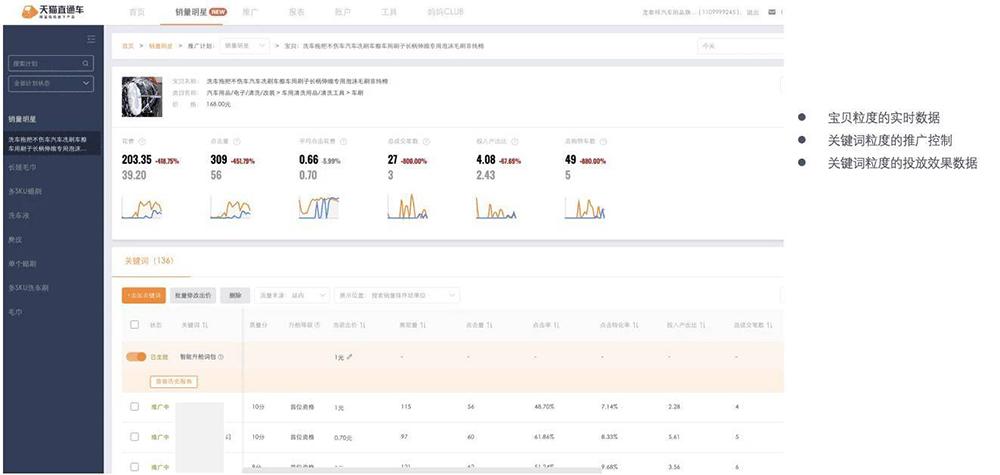Click the orange 添加关键词 button
This screenshot has height=475, width=1000.
[143, 296]
